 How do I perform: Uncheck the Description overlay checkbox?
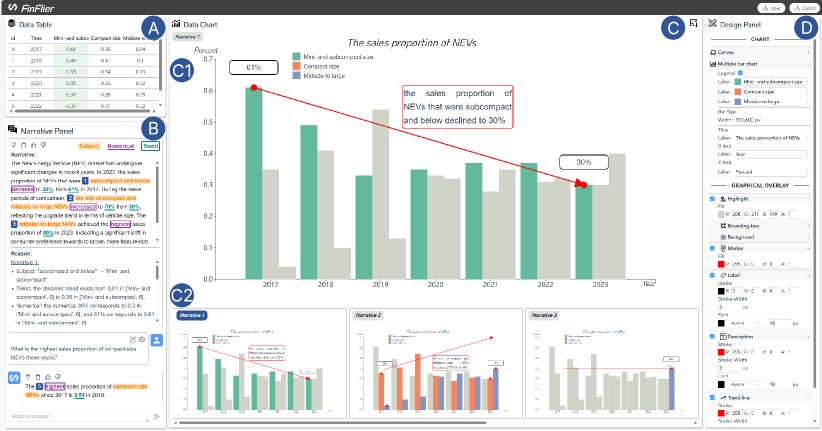[x=712, y=336]
